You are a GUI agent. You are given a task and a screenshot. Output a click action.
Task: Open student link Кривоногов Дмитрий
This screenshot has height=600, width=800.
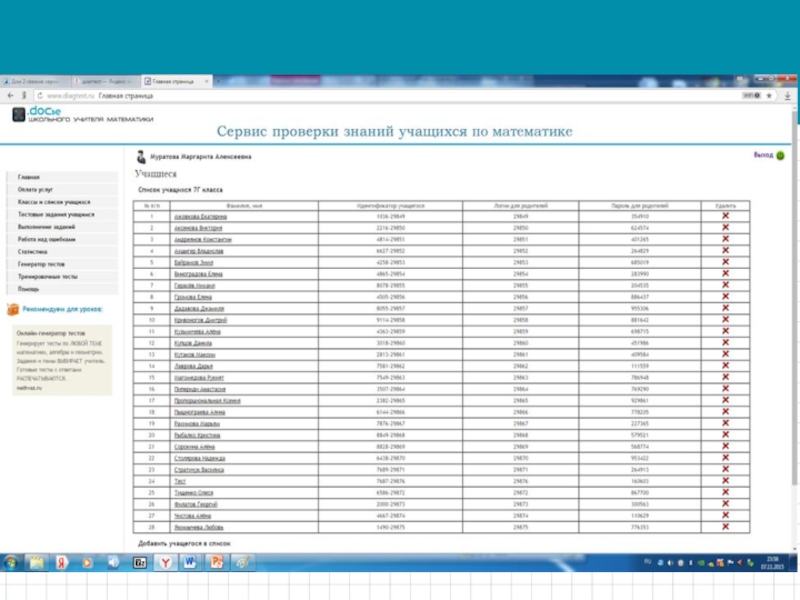(x=201, y=320)
